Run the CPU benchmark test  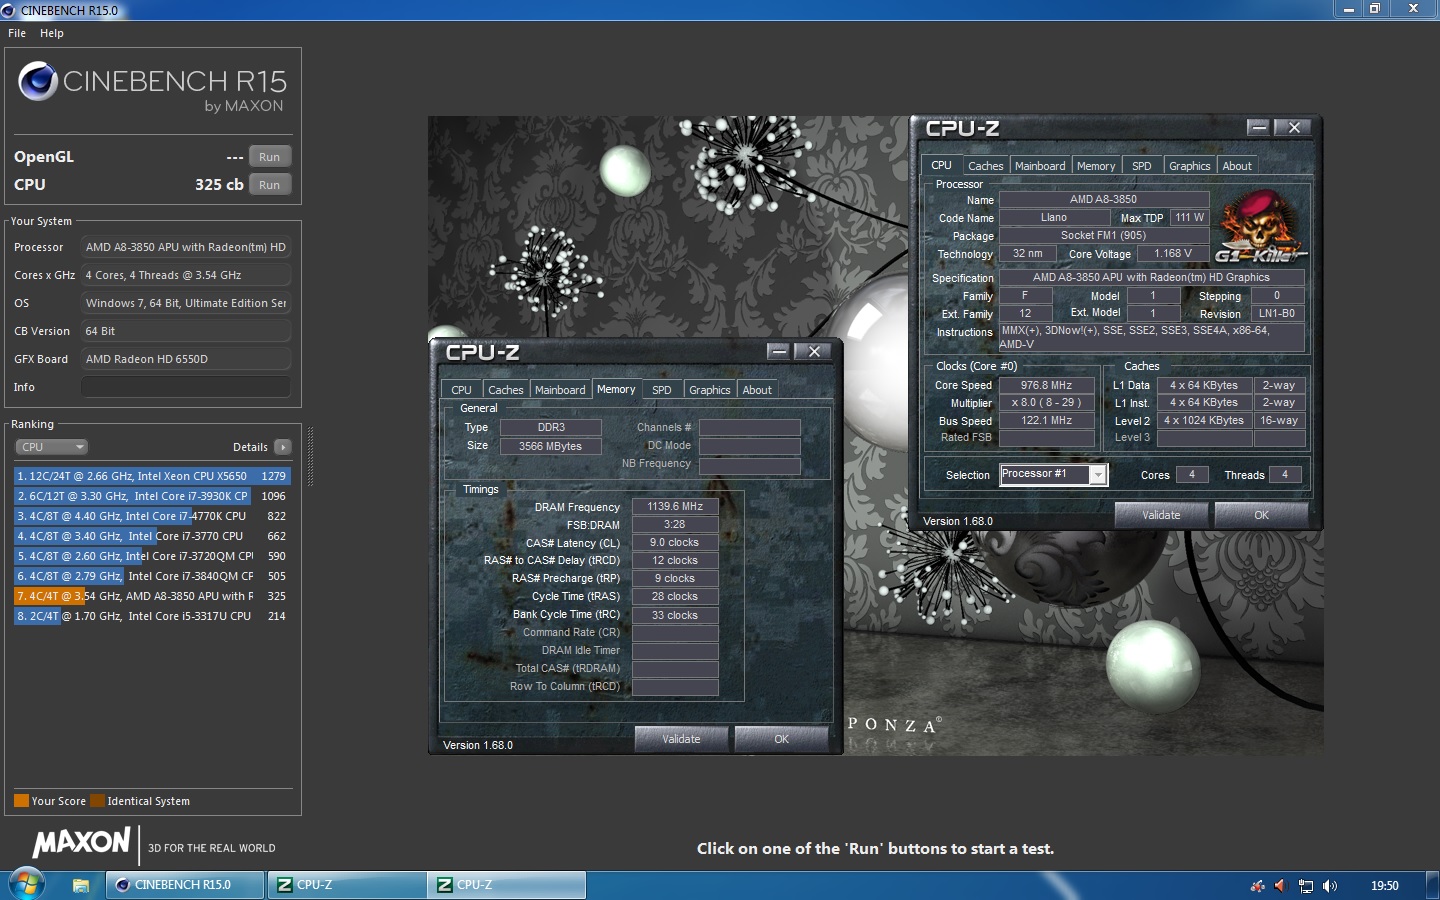point(269,185)
